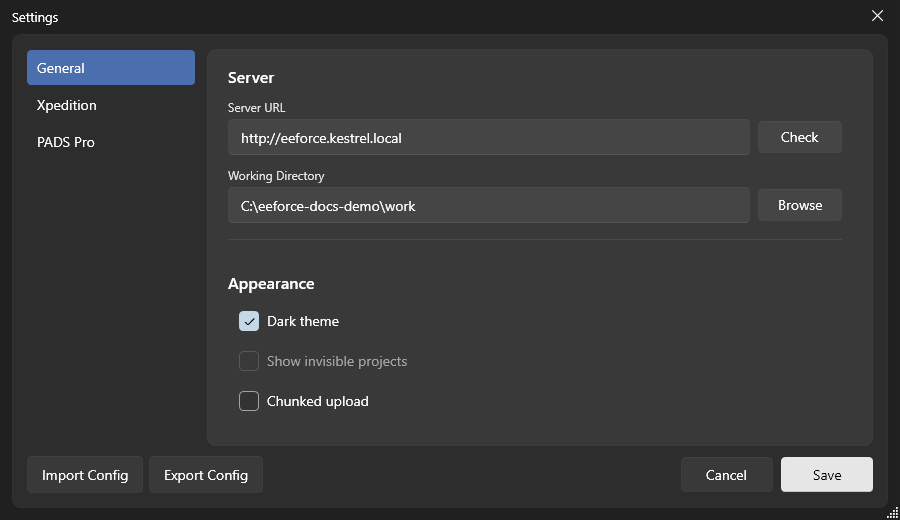Enable the Chunked upload checkbox

pyautogui.click(x=249, y=401)
